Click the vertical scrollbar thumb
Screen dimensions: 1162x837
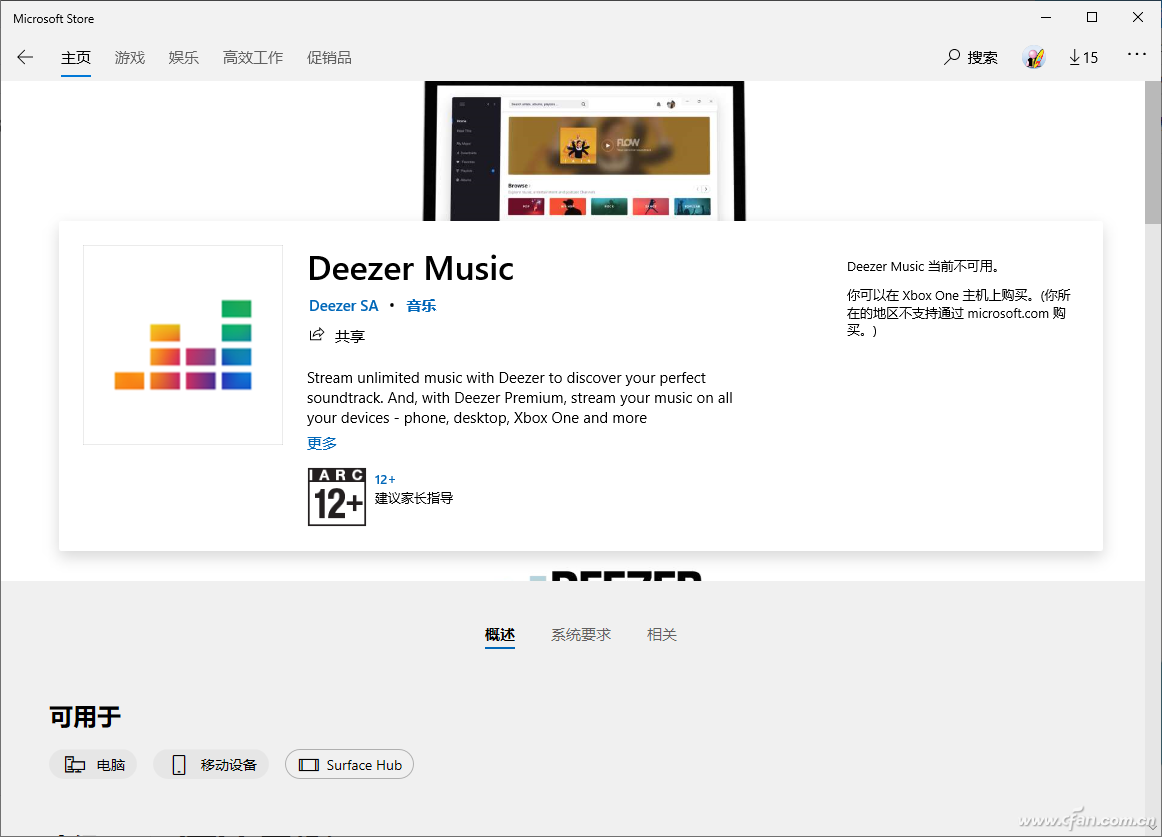(1153, 152)
